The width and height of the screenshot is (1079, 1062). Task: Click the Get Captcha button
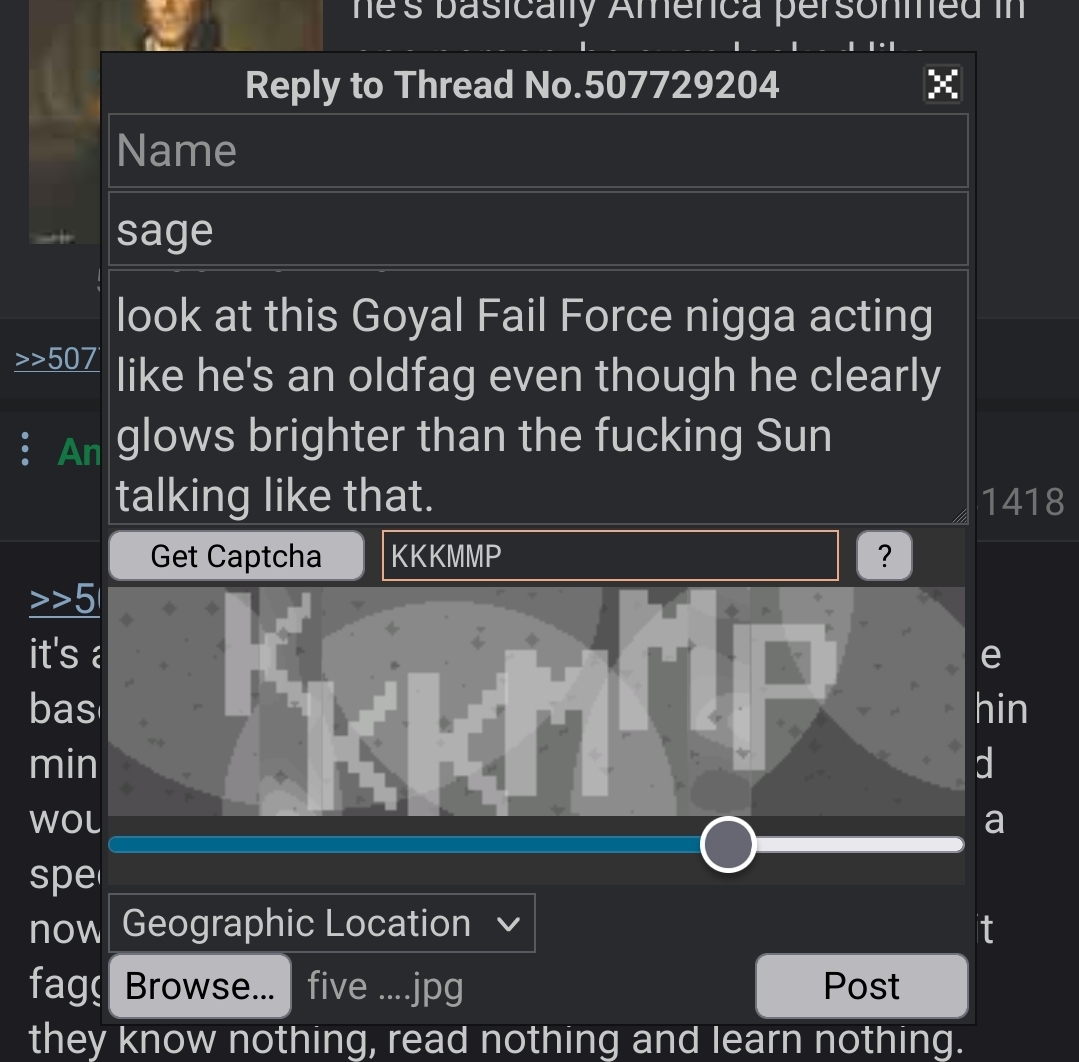236,555
